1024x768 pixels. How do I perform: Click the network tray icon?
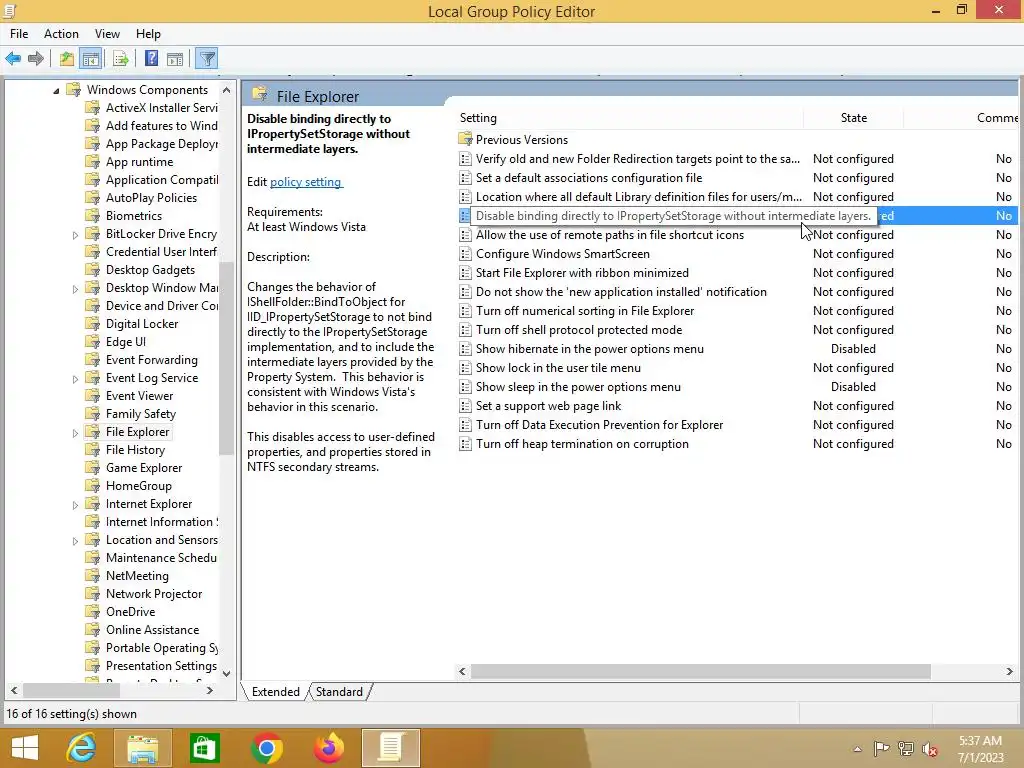click(906, 749)
